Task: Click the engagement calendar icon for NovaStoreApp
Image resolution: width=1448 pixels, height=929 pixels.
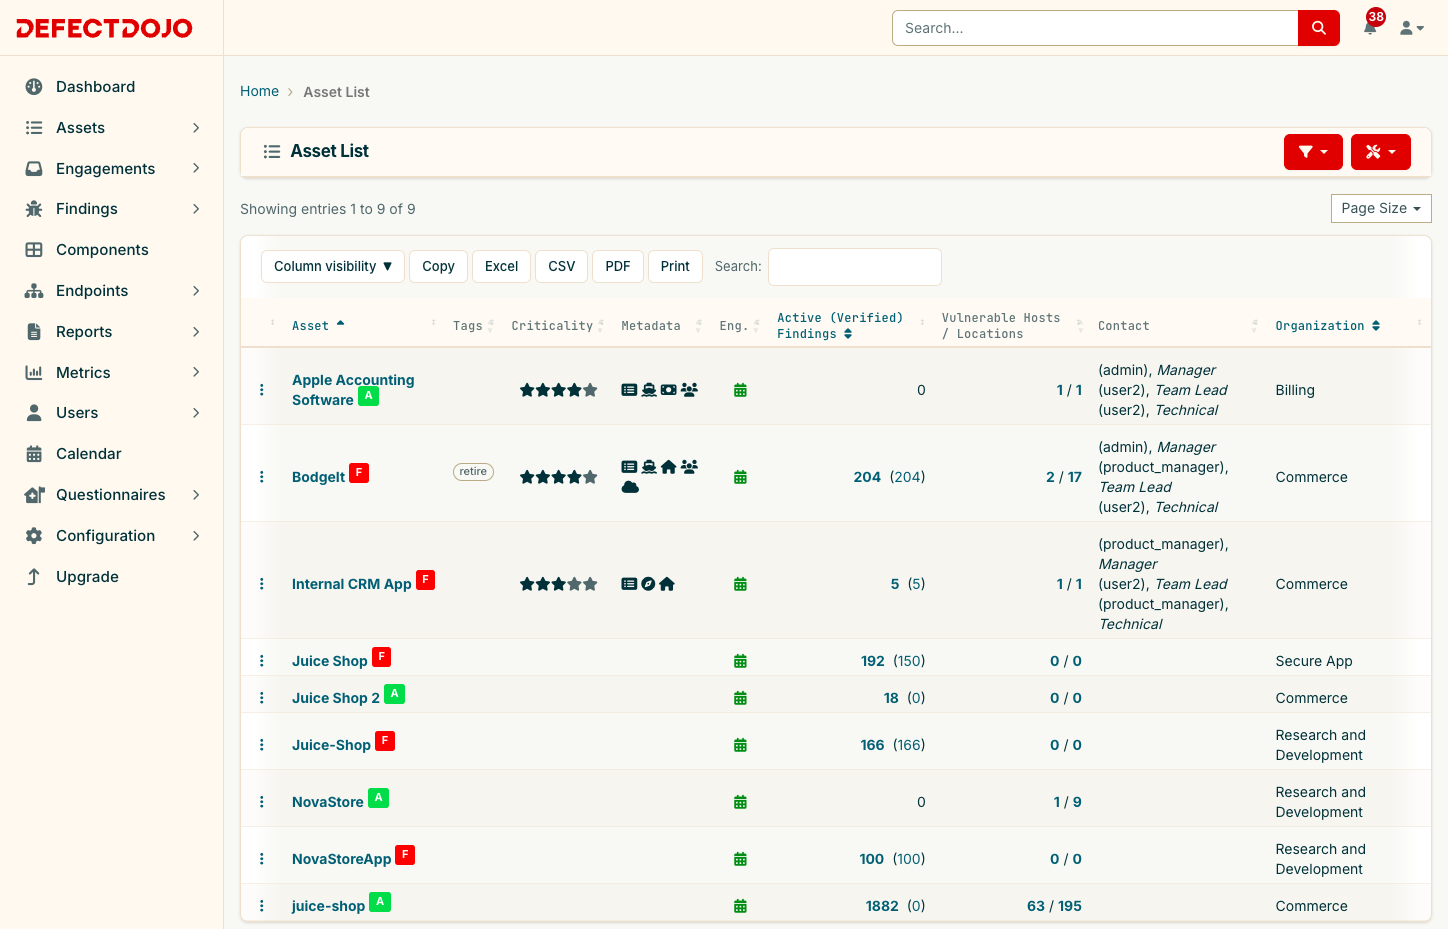Action: [740, 860]
